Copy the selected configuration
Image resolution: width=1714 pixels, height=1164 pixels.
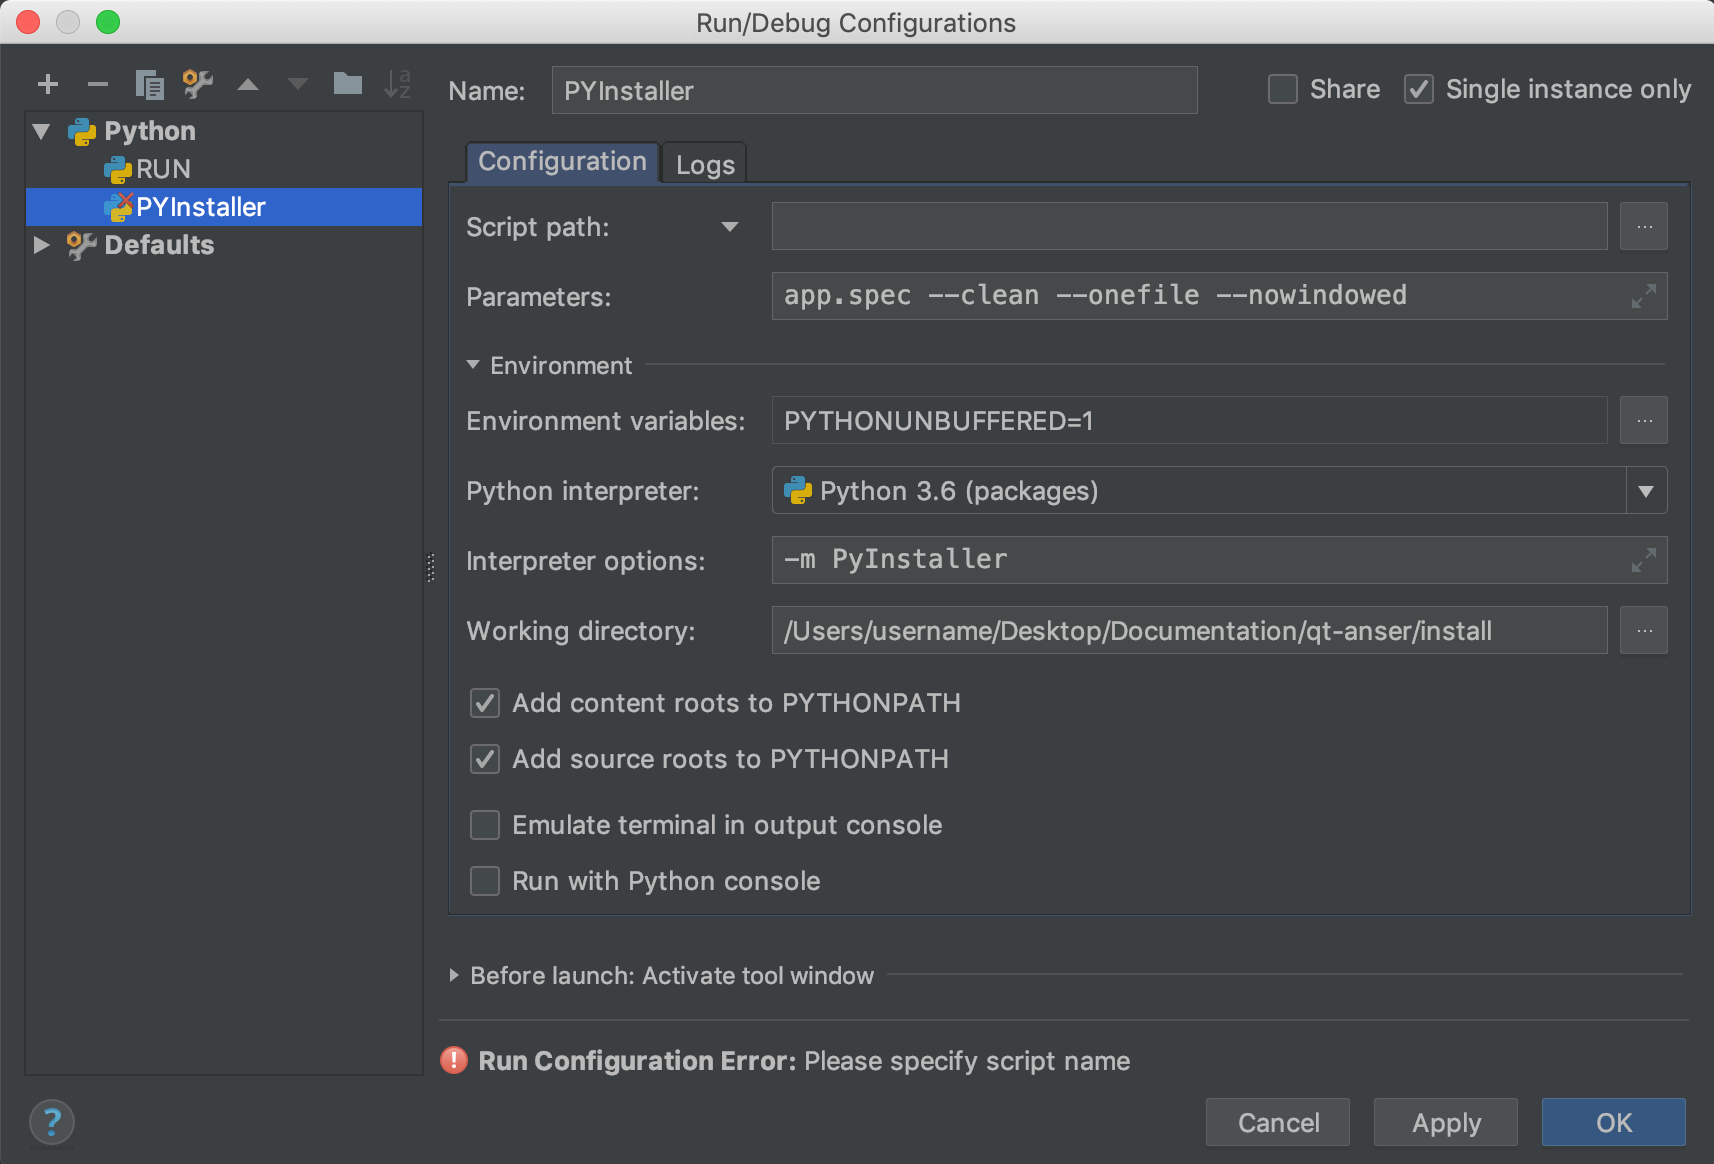tap(148, 85)
